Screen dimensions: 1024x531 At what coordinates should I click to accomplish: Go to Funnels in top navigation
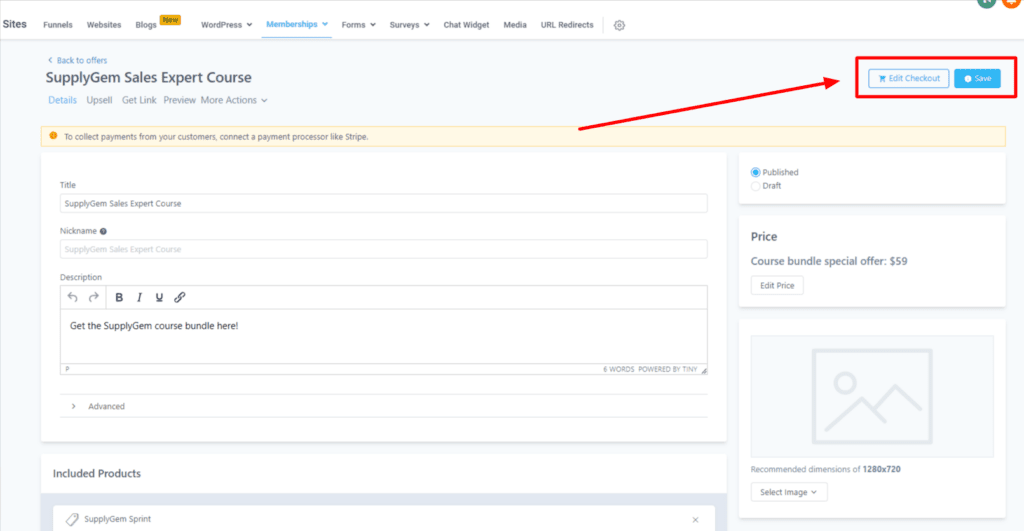pos(57,25)
